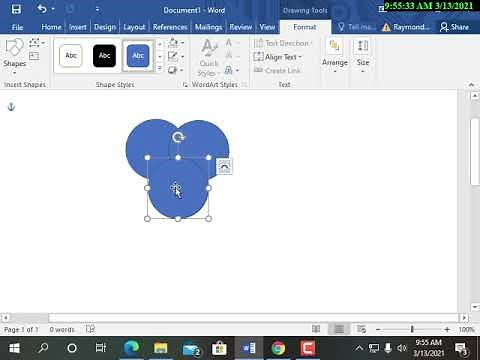Click the vertical scrollbar down arrow
This screenshot has height=360, width=480.
[474, 307]
